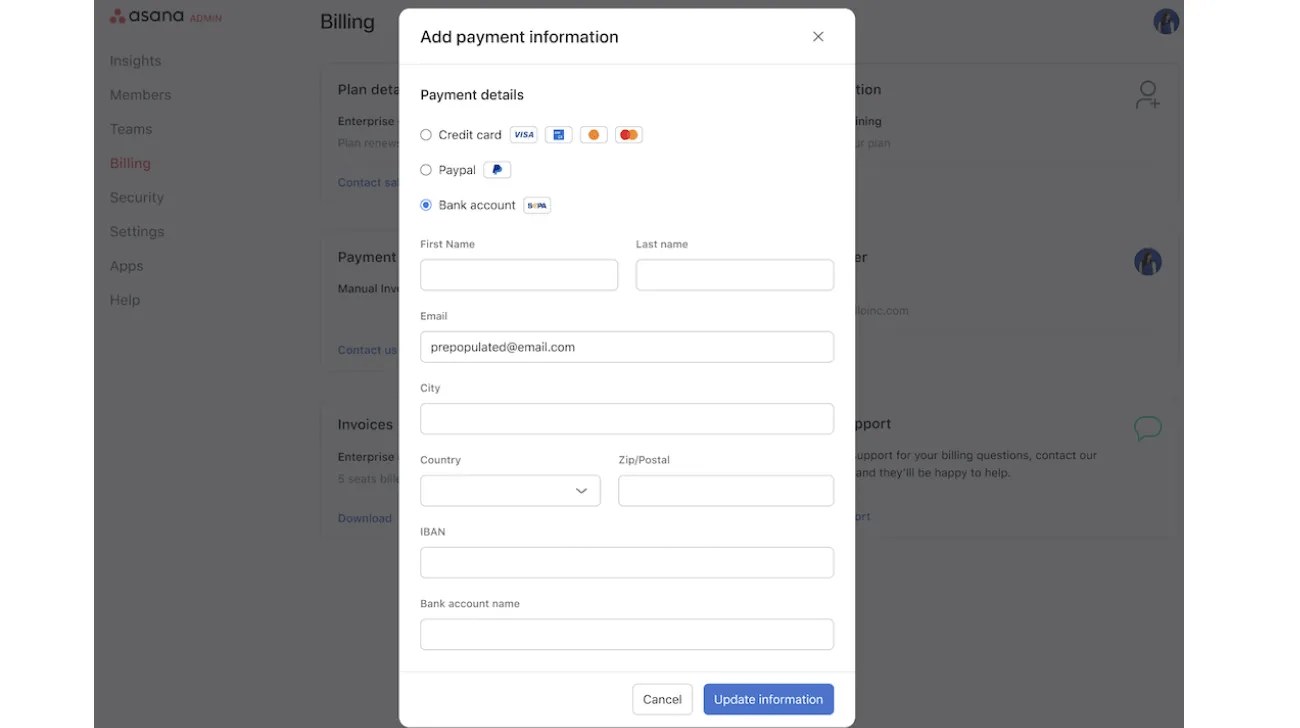Click the Cancel button
Viewport: 1300px width, 728px height.
click(662, 699)
